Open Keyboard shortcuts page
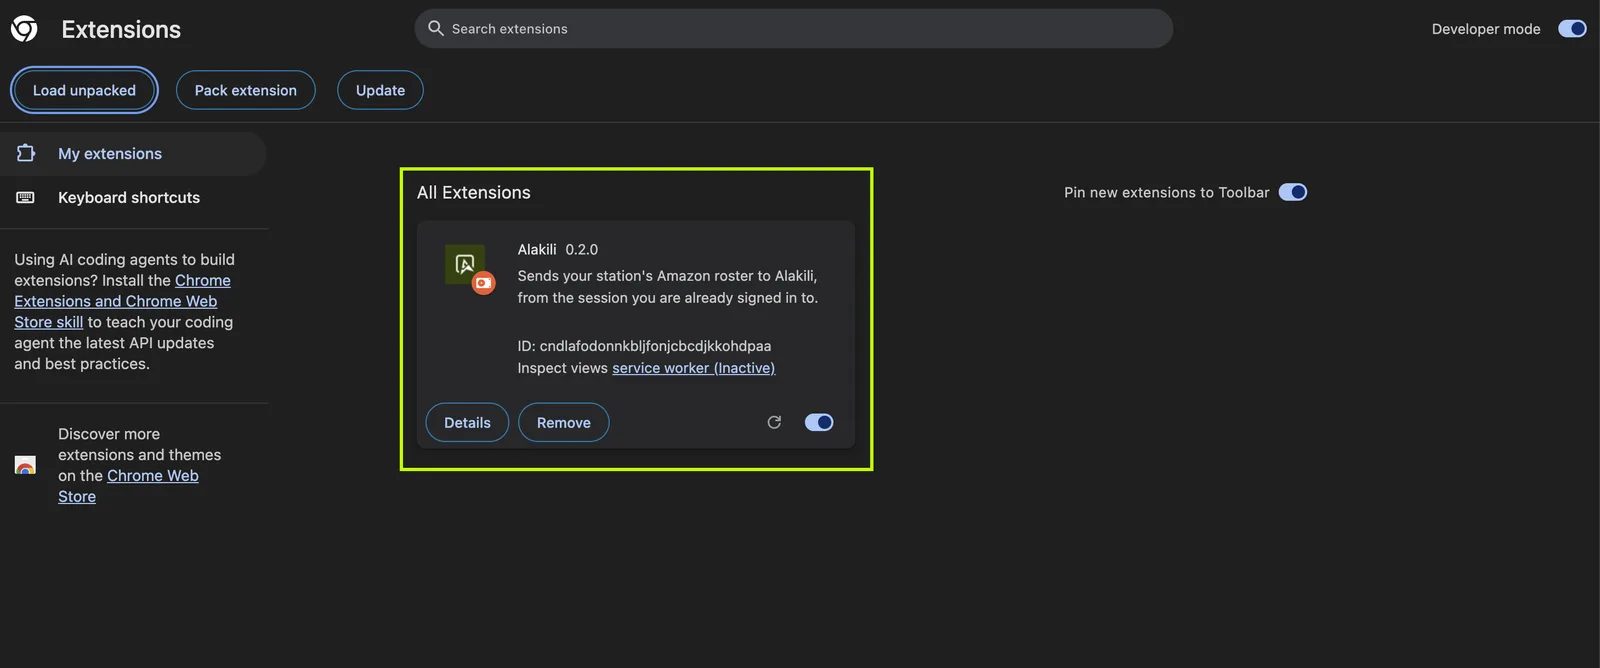The height and width of the screenshot is (668, 1600). coord(132,197)
